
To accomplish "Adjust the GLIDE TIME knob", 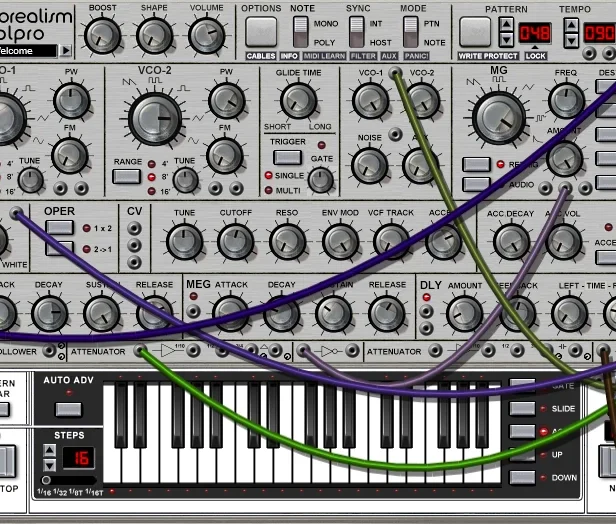I will [298, 100].
